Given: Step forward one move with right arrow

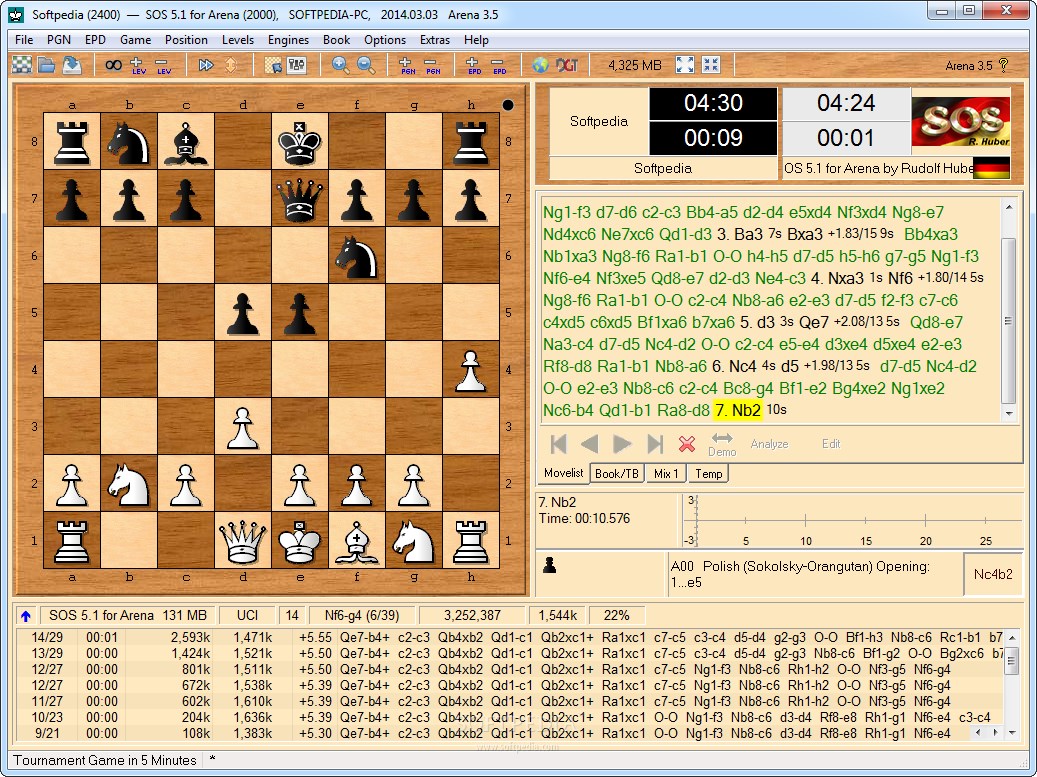Looking at the screenshot, I should pyautogui.click(x=622, y=444).
